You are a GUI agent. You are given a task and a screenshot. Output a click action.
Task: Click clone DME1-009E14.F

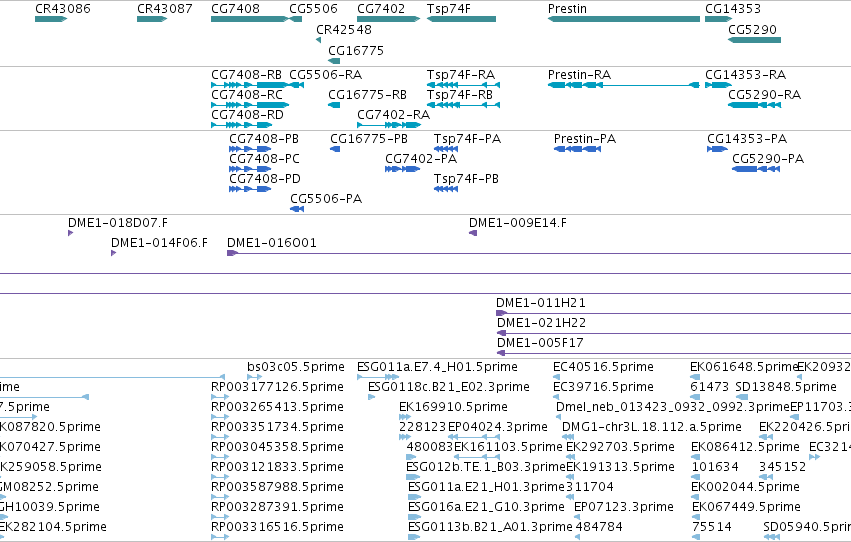point(473,233)
